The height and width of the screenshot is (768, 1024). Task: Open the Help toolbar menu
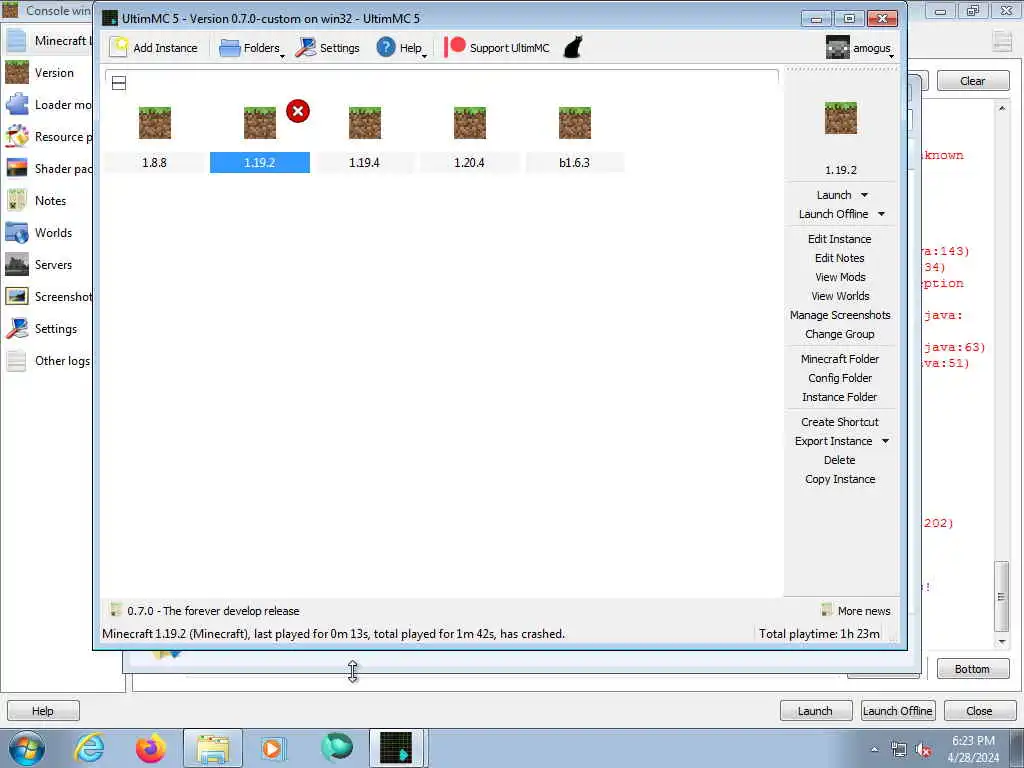pos(401,48)
